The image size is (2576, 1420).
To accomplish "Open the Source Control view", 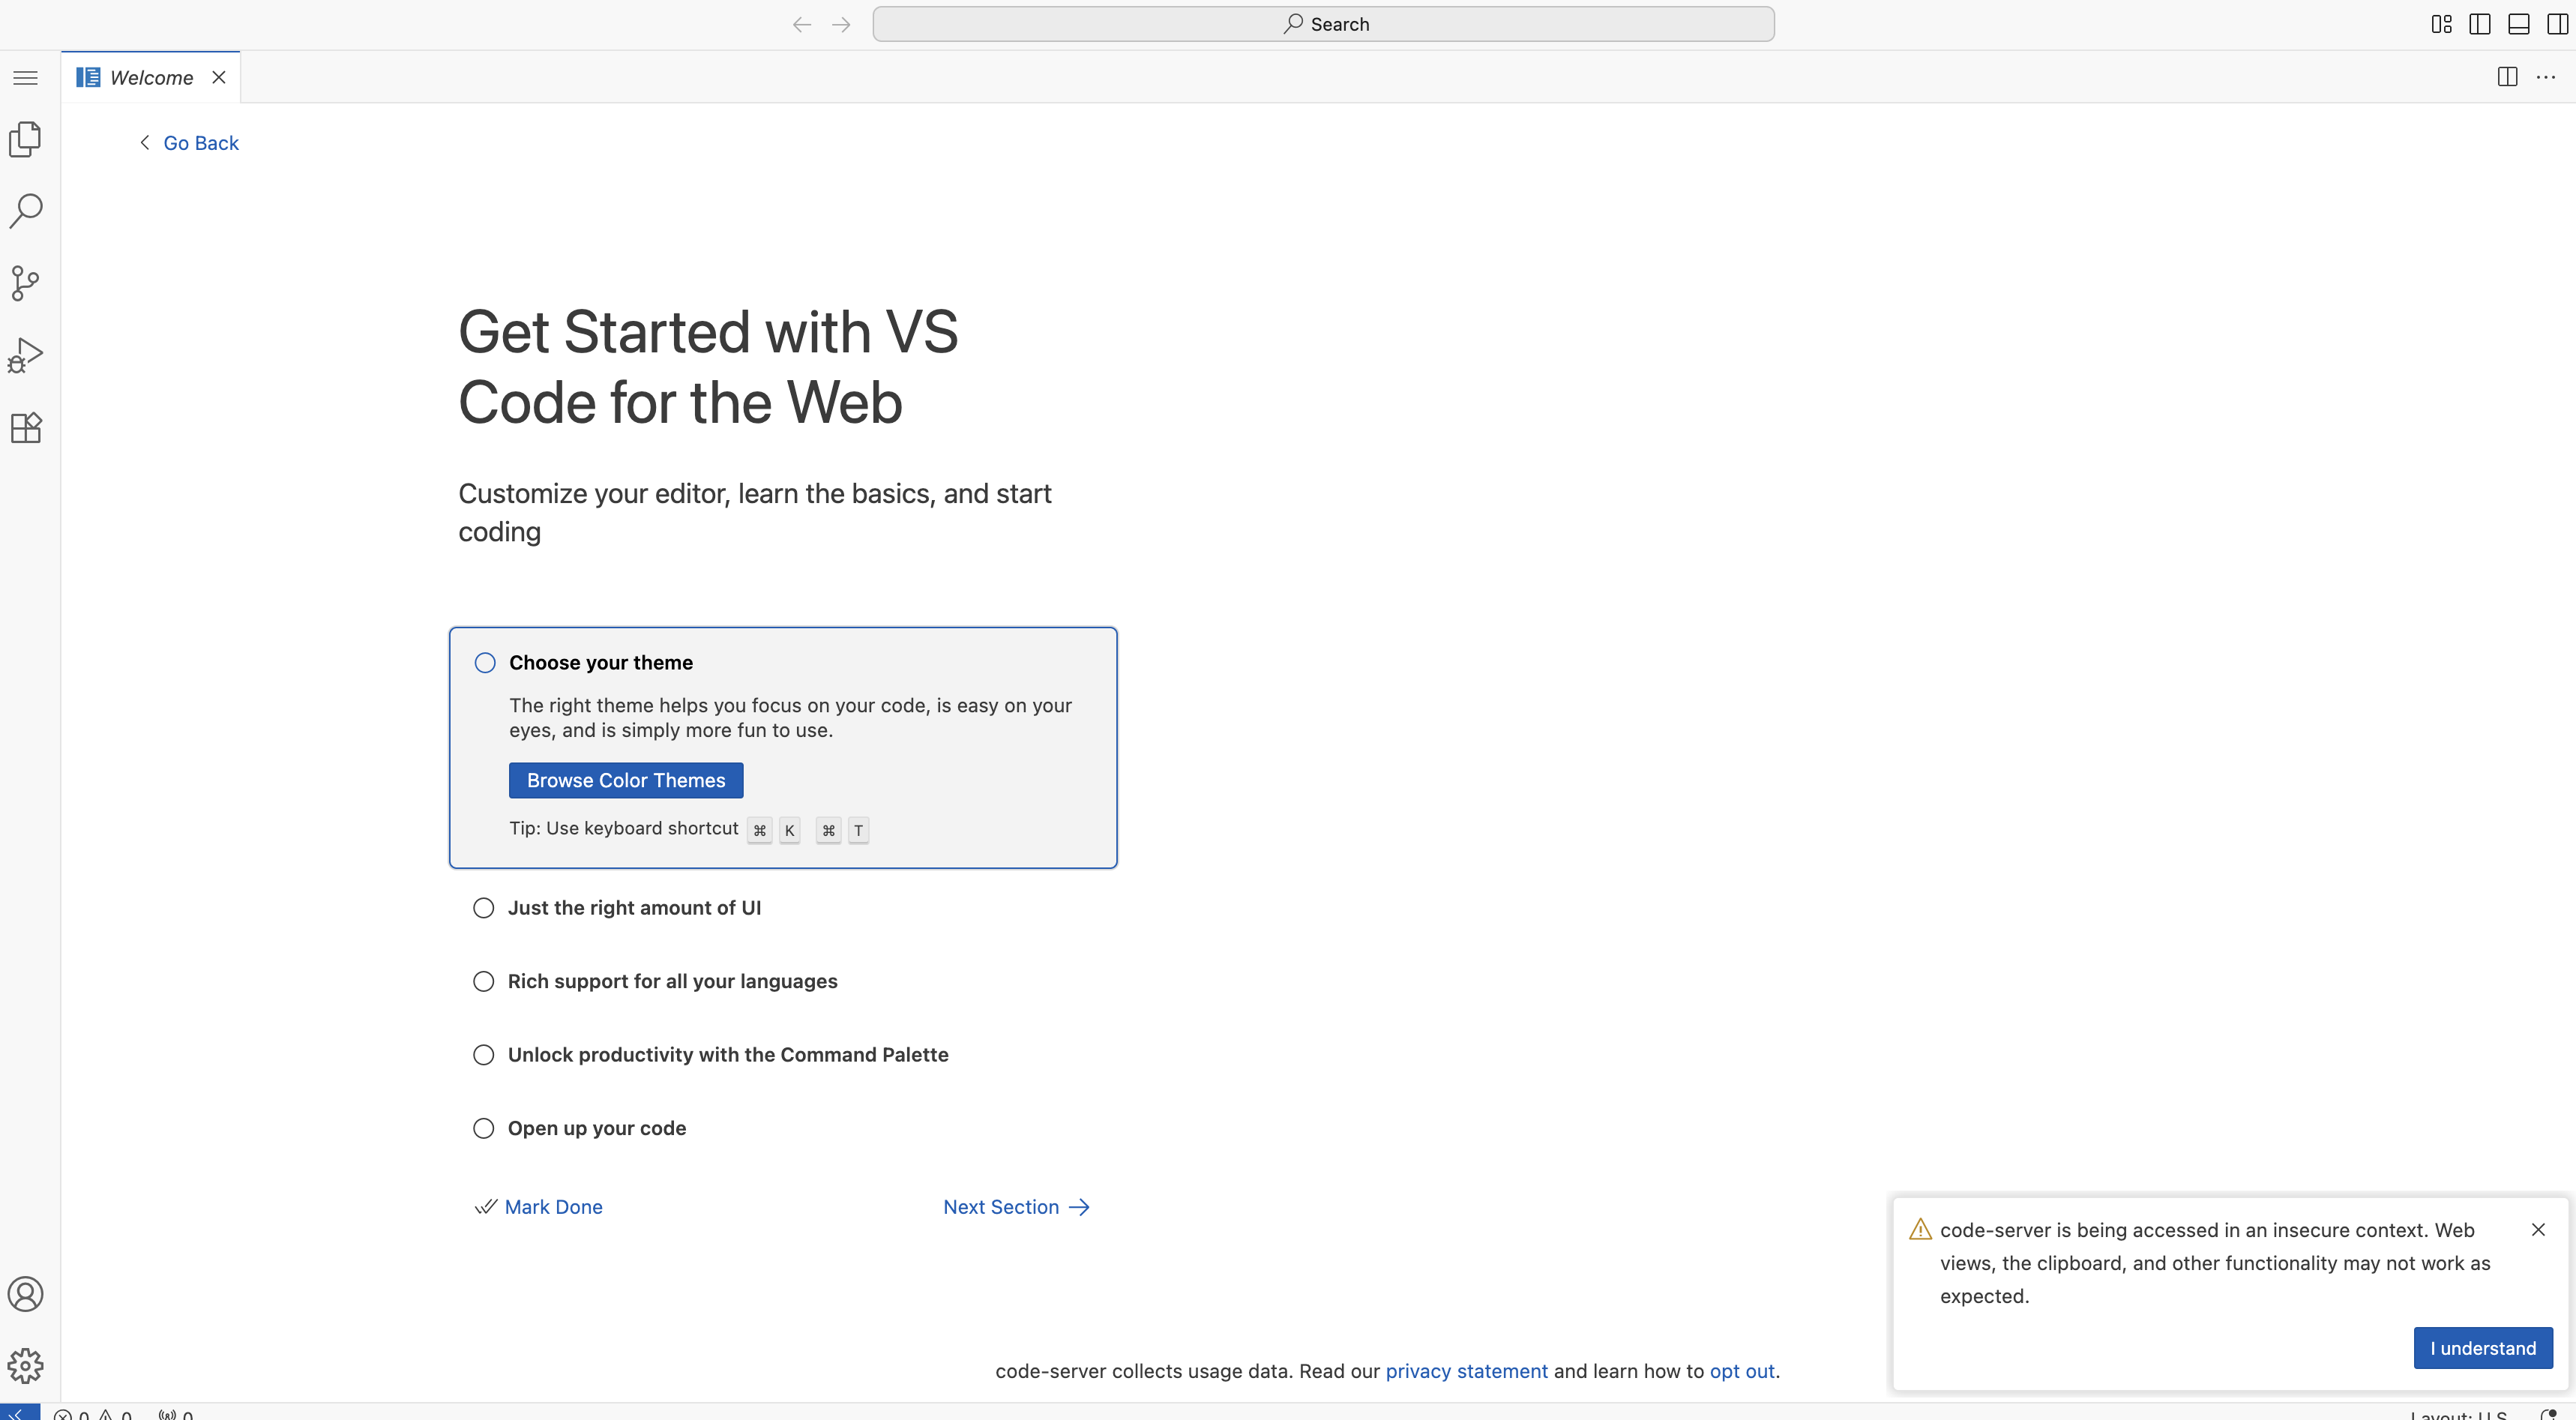I will [26, 283].
